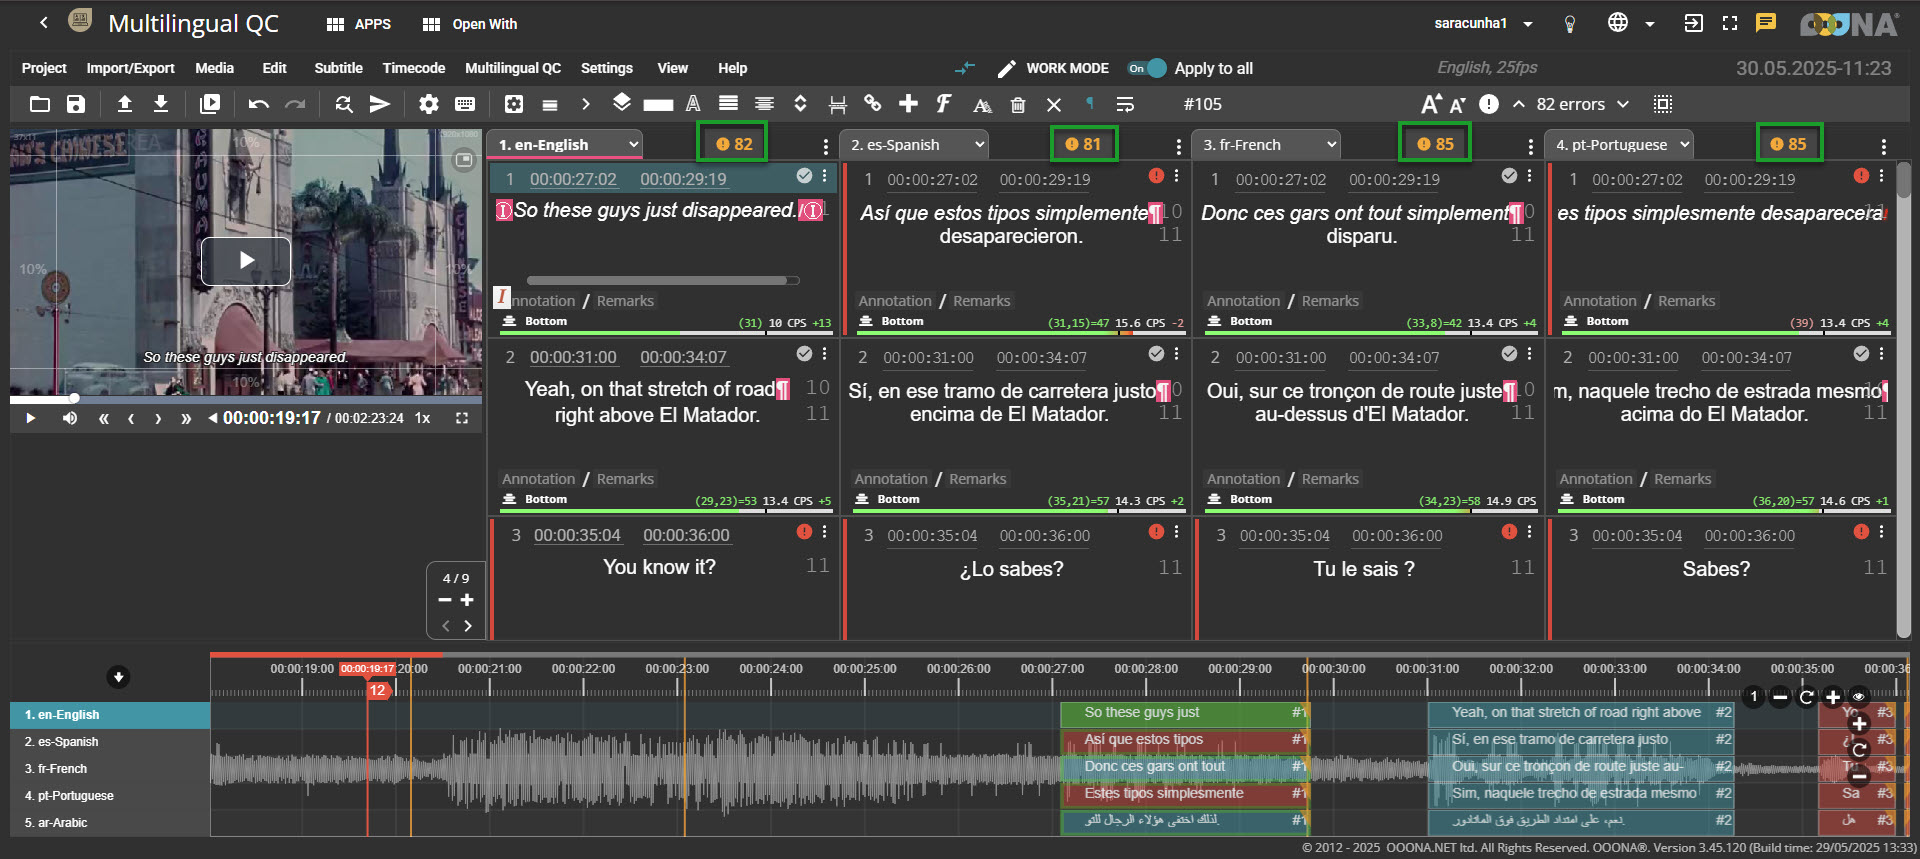
Task: Click the lightbulb tips icon
Action: pos(1570,24)
